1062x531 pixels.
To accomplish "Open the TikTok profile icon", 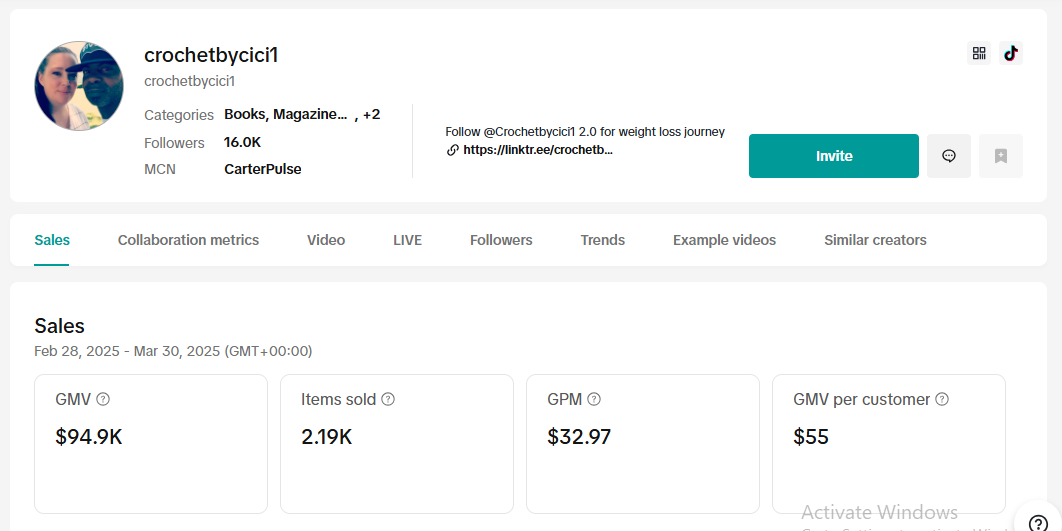I will click(x=1011, y=53).
